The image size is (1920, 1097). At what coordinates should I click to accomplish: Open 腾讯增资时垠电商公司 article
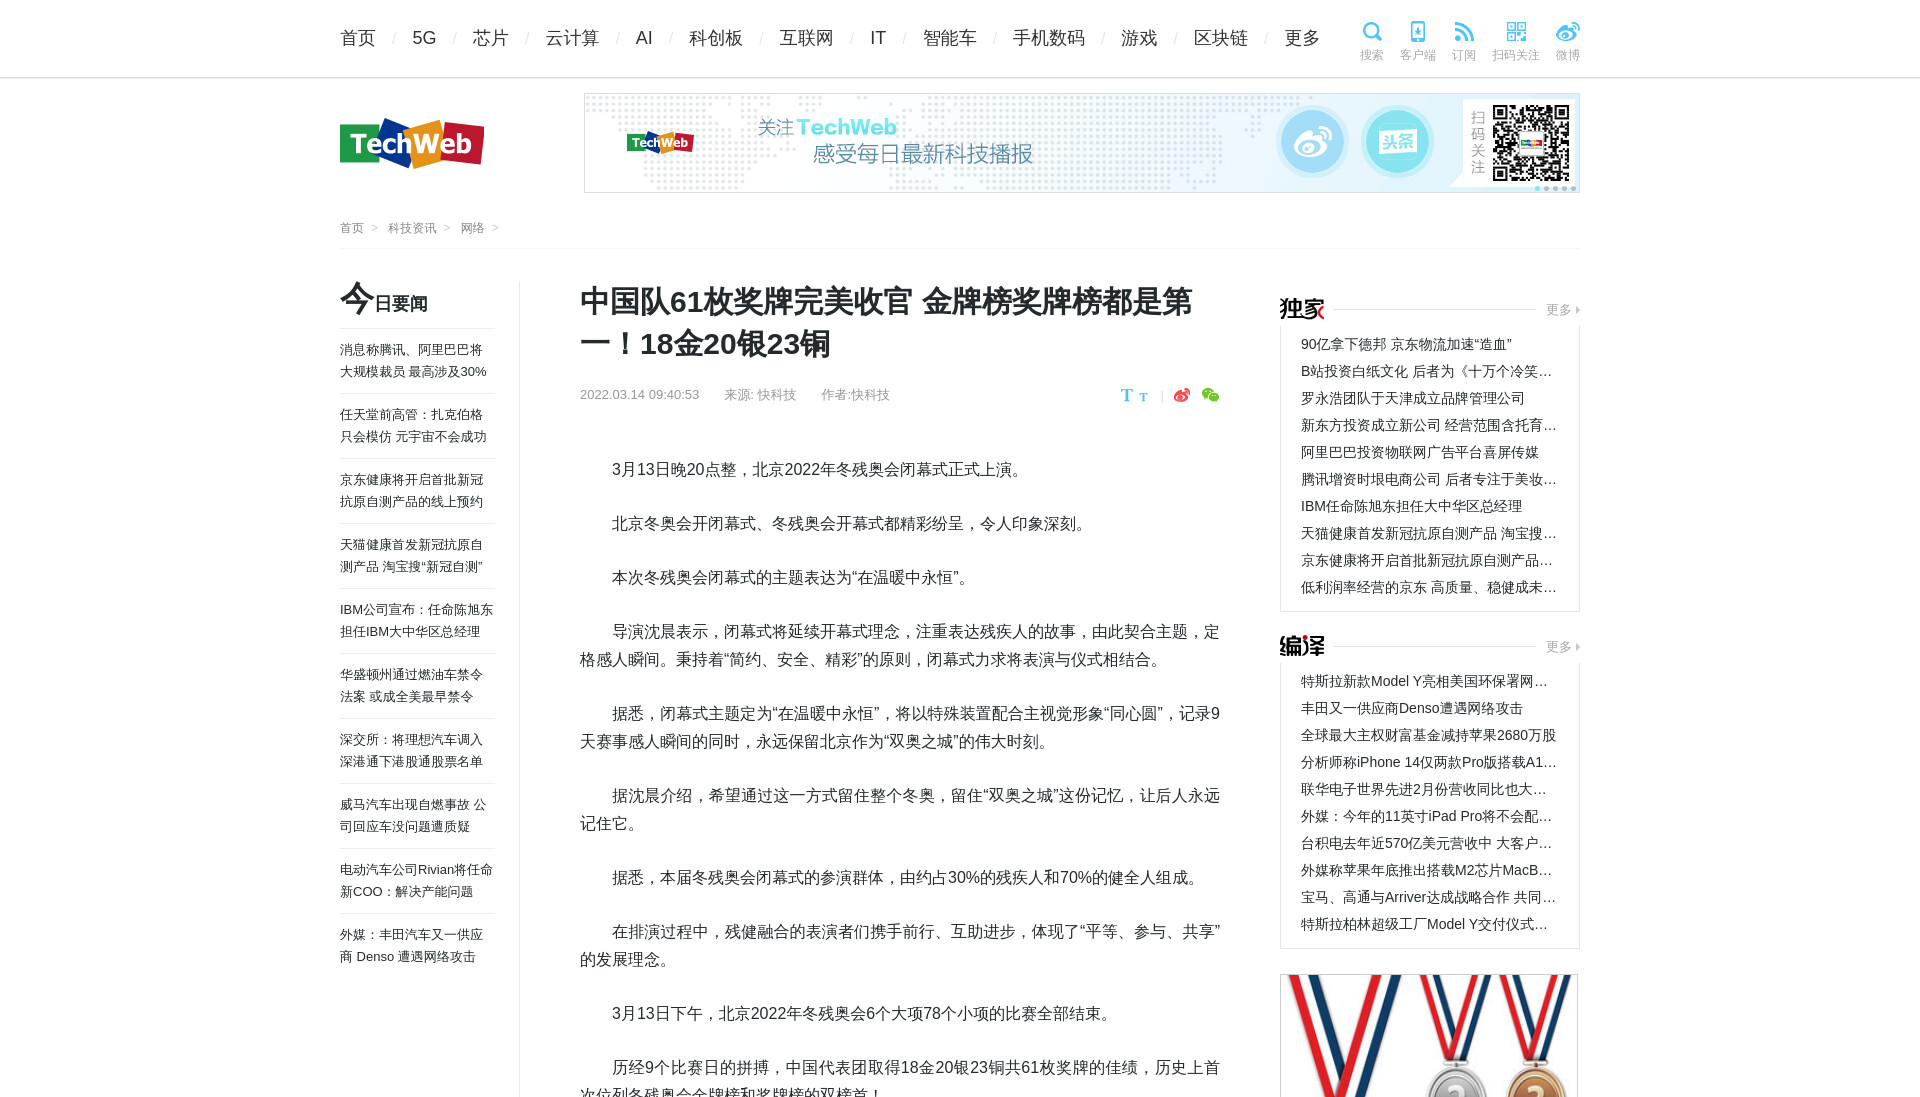[1428, 479]
